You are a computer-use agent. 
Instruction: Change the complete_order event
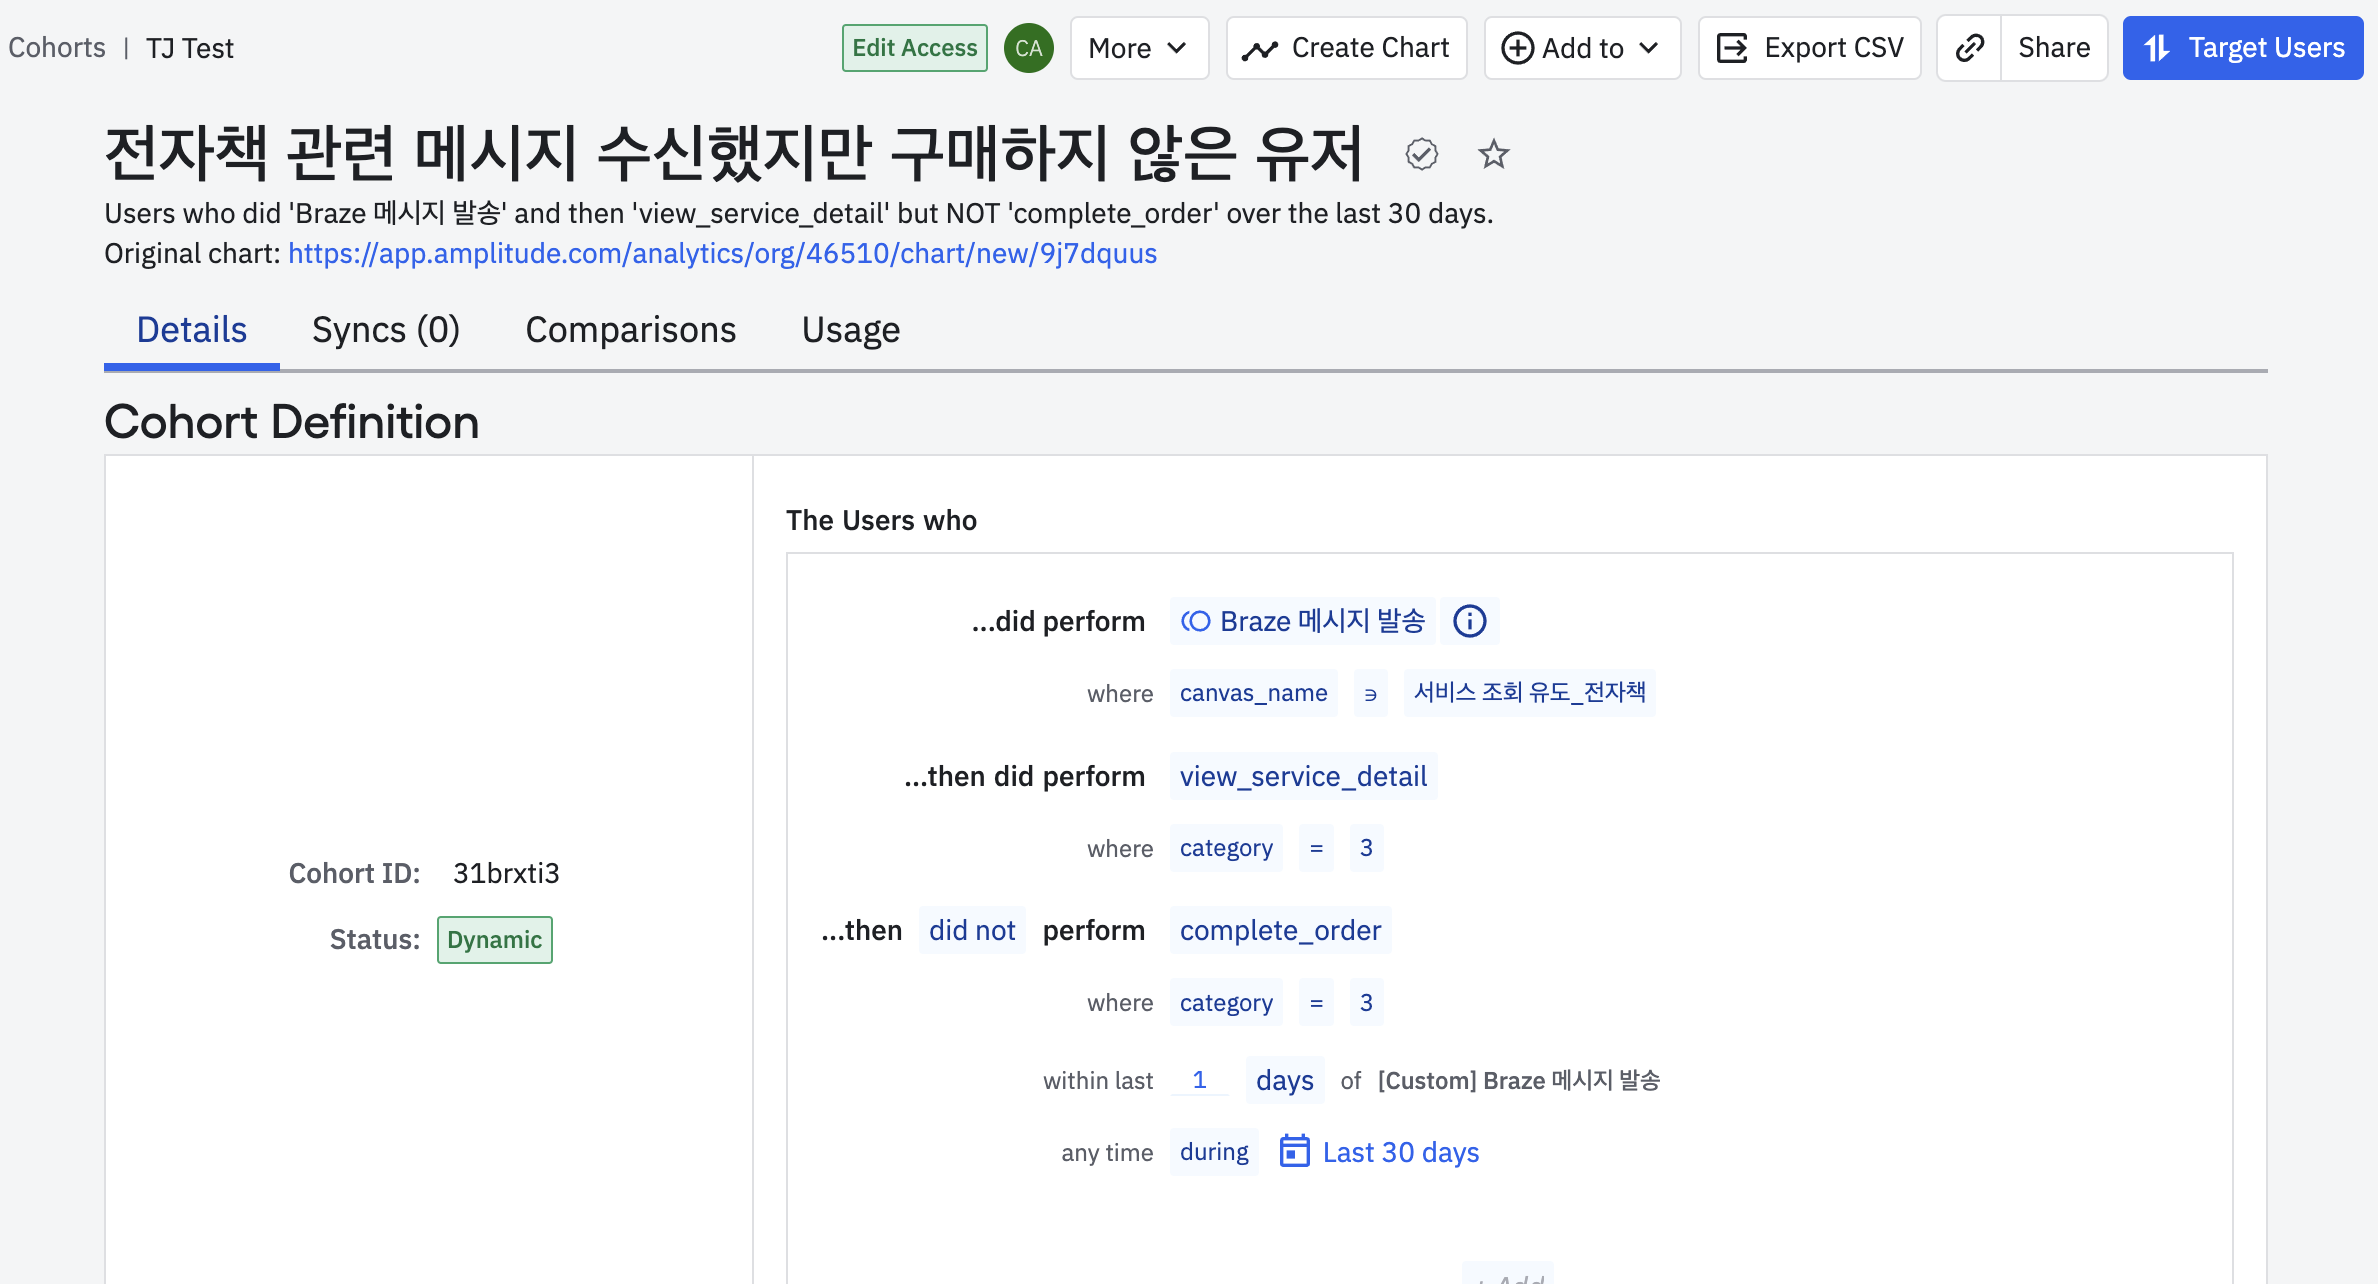coord(1280,930)
